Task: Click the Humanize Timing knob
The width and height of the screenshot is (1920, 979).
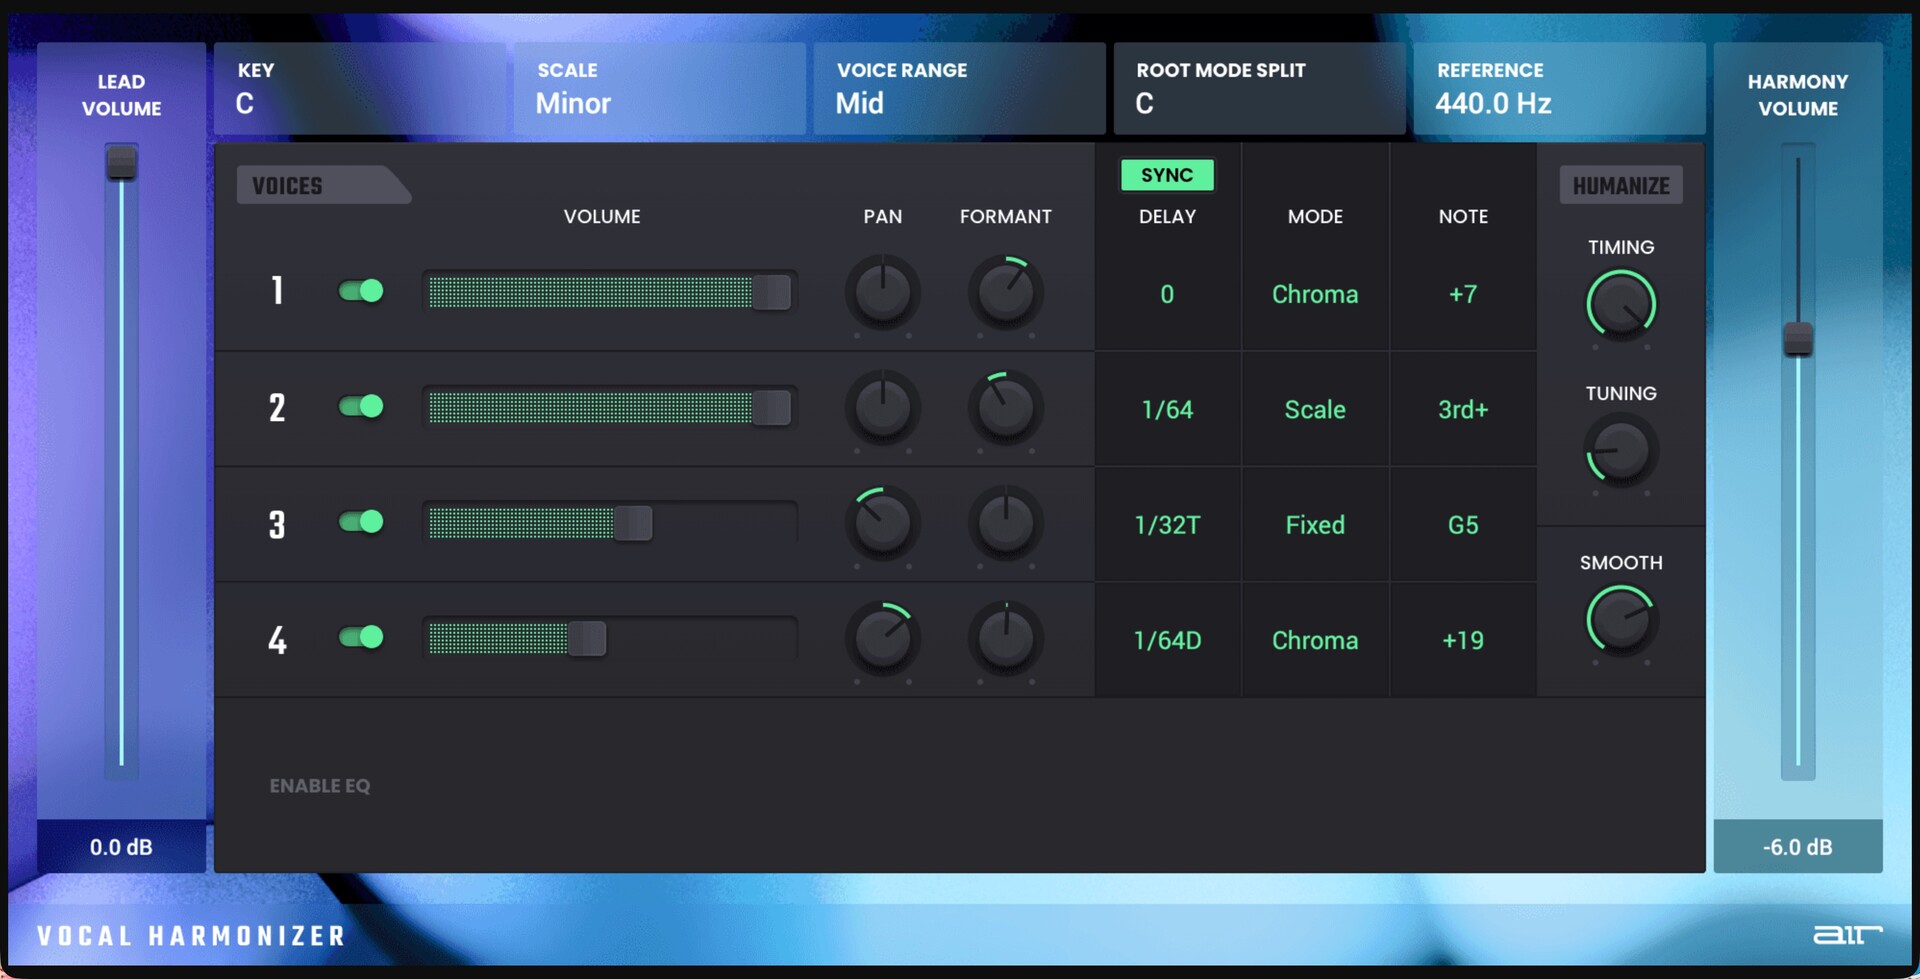Action: pyautogui.click(x=1620, y=304)
